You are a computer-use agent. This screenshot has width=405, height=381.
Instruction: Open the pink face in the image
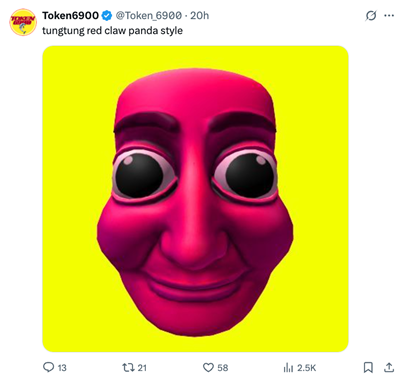pos(195,200)
